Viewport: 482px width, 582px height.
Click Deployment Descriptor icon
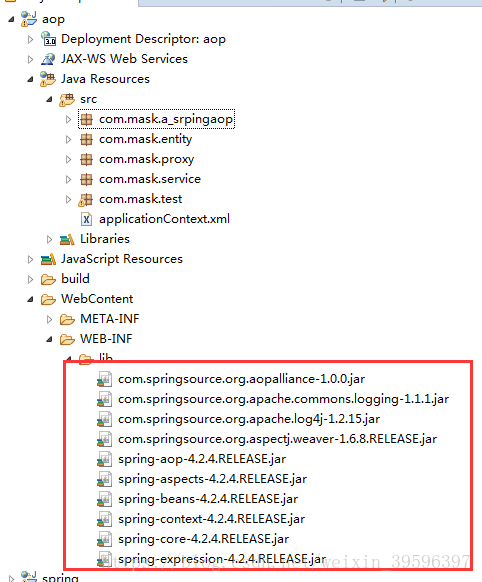(x=48, y=39)
